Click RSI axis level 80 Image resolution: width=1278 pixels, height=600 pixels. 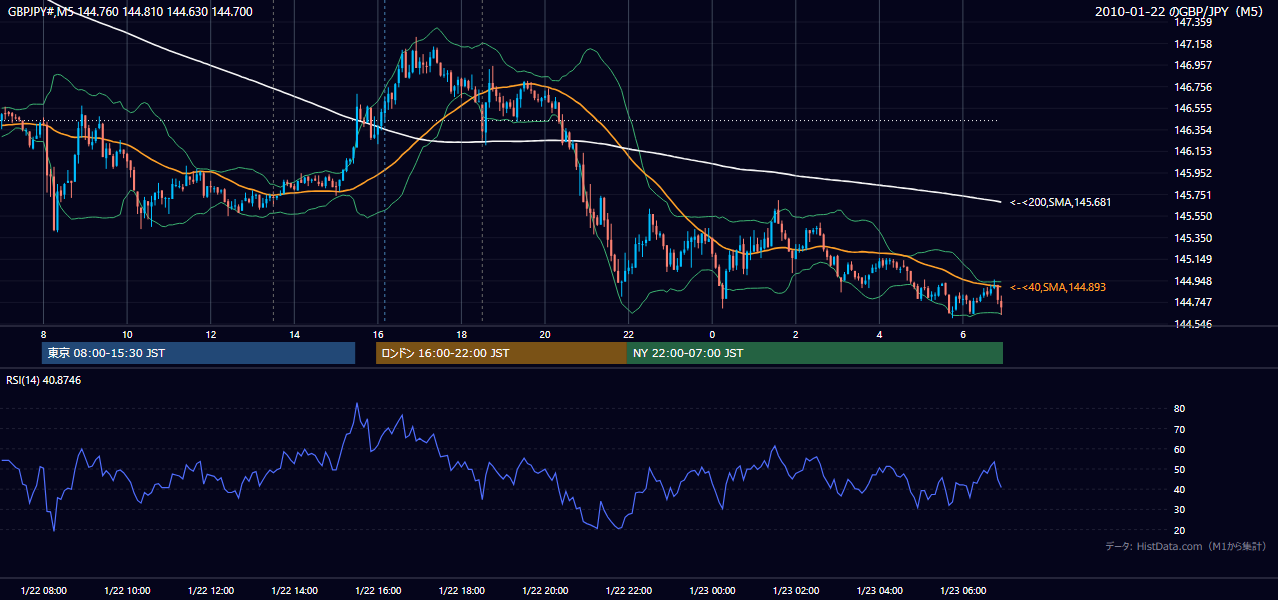pyautogui.click(x=1179, y=409)
